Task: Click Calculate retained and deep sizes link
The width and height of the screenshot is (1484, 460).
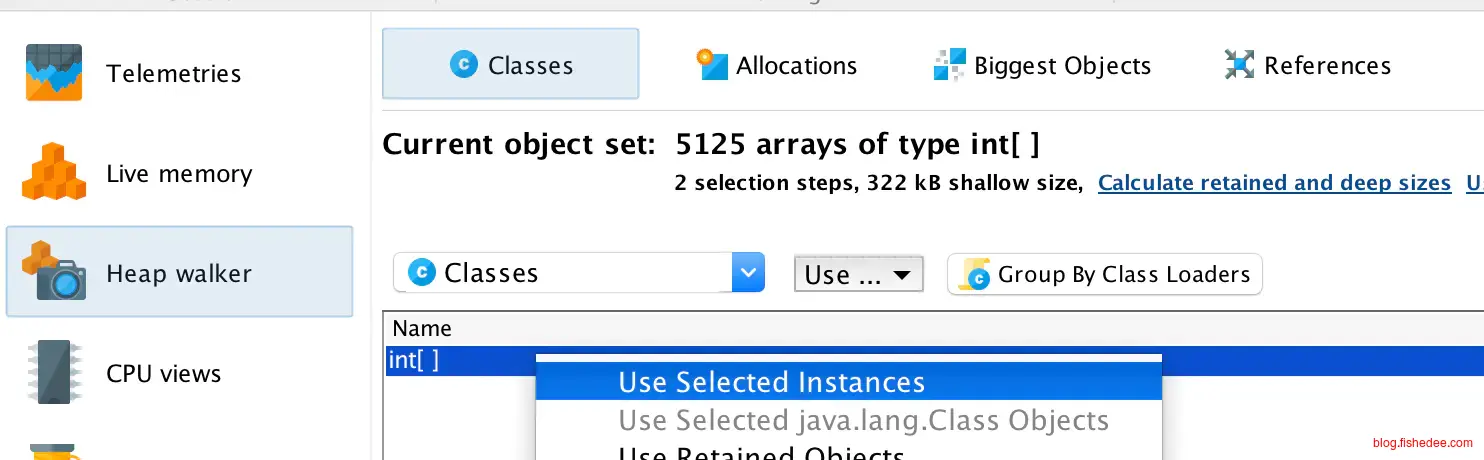Action: coord(1273,183)
